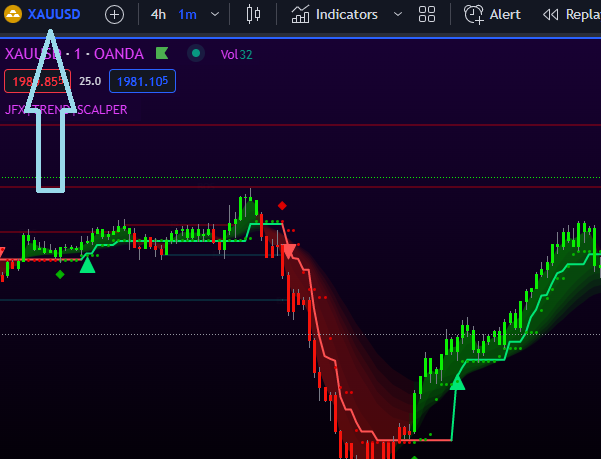Expand the chevron beside Indicators
The width and height of the screenshot is (601, 459).
click(398, 15)
